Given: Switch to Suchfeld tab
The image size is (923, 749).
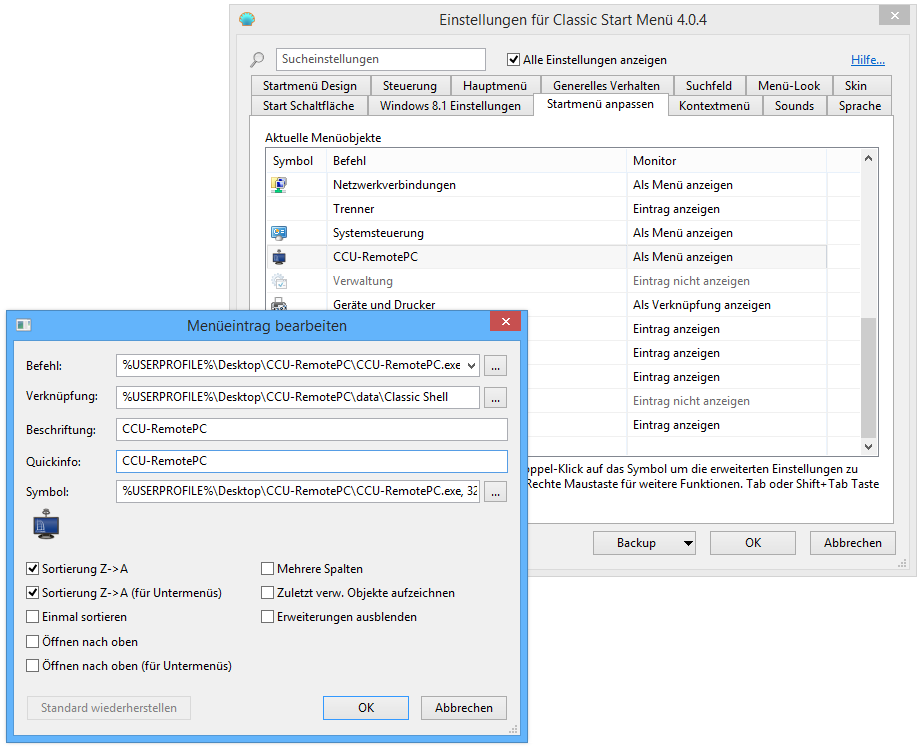Looking at the screenshot, I should click(x=709, y=86).
